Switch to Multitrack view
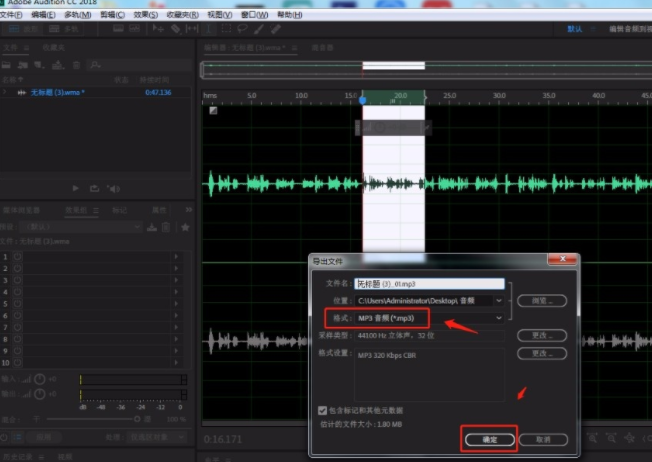The height and width of the screenshot is (462, 652). pyautogui.click(x=64, y=29)
